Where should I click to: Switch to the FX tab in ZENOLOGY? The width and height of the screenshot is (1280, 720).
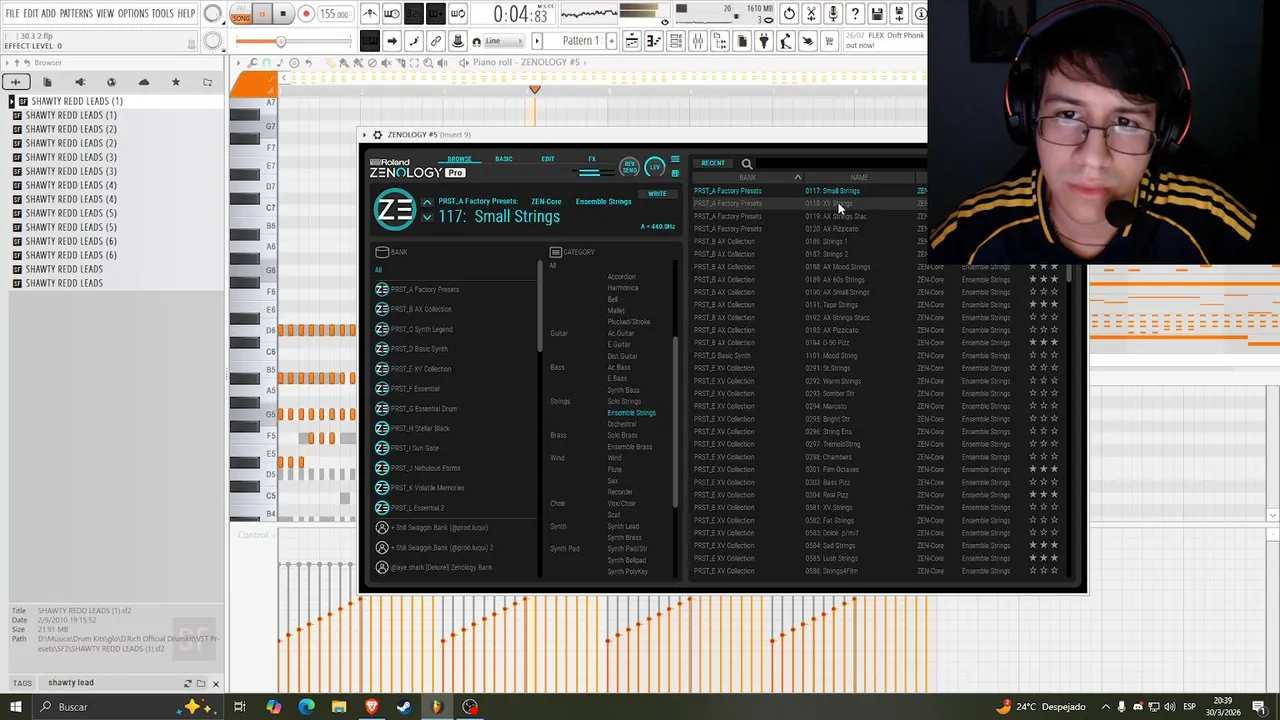click(x=591, y=159)
